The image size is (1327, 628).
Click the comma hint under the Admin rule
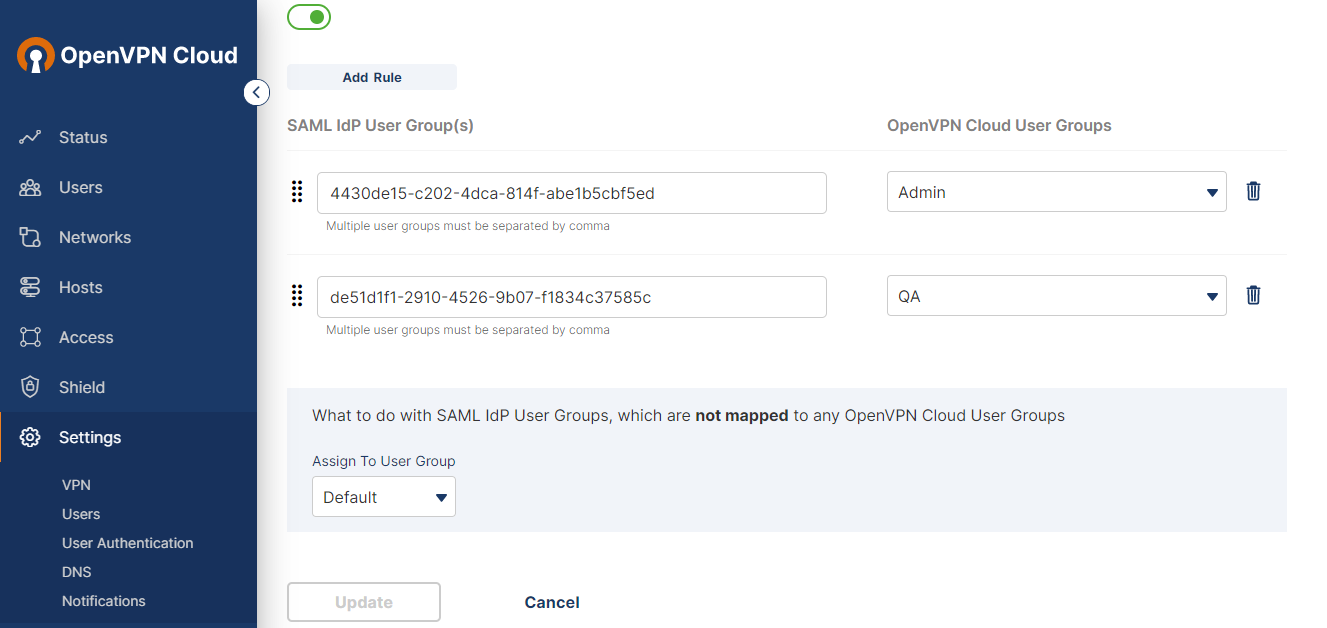pyautogui.click(x=468, y=226)
